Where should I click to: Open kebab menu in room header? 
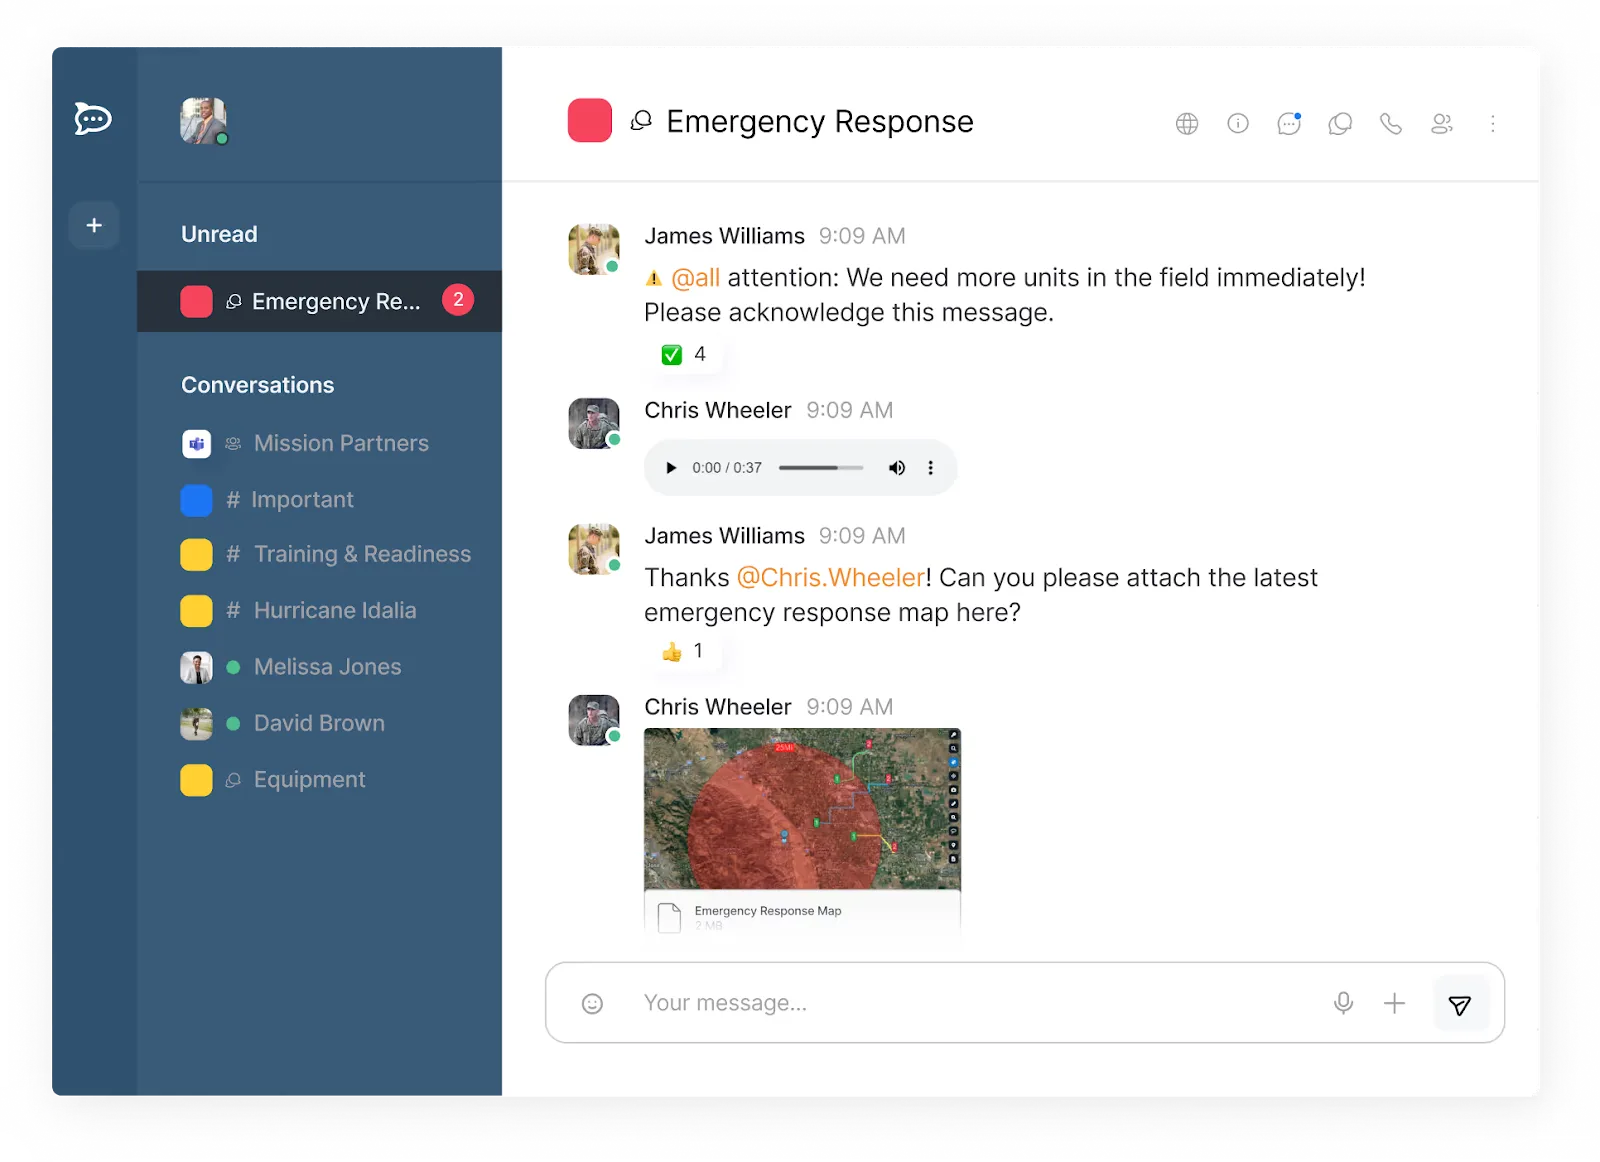click(x=1493, y=124)
